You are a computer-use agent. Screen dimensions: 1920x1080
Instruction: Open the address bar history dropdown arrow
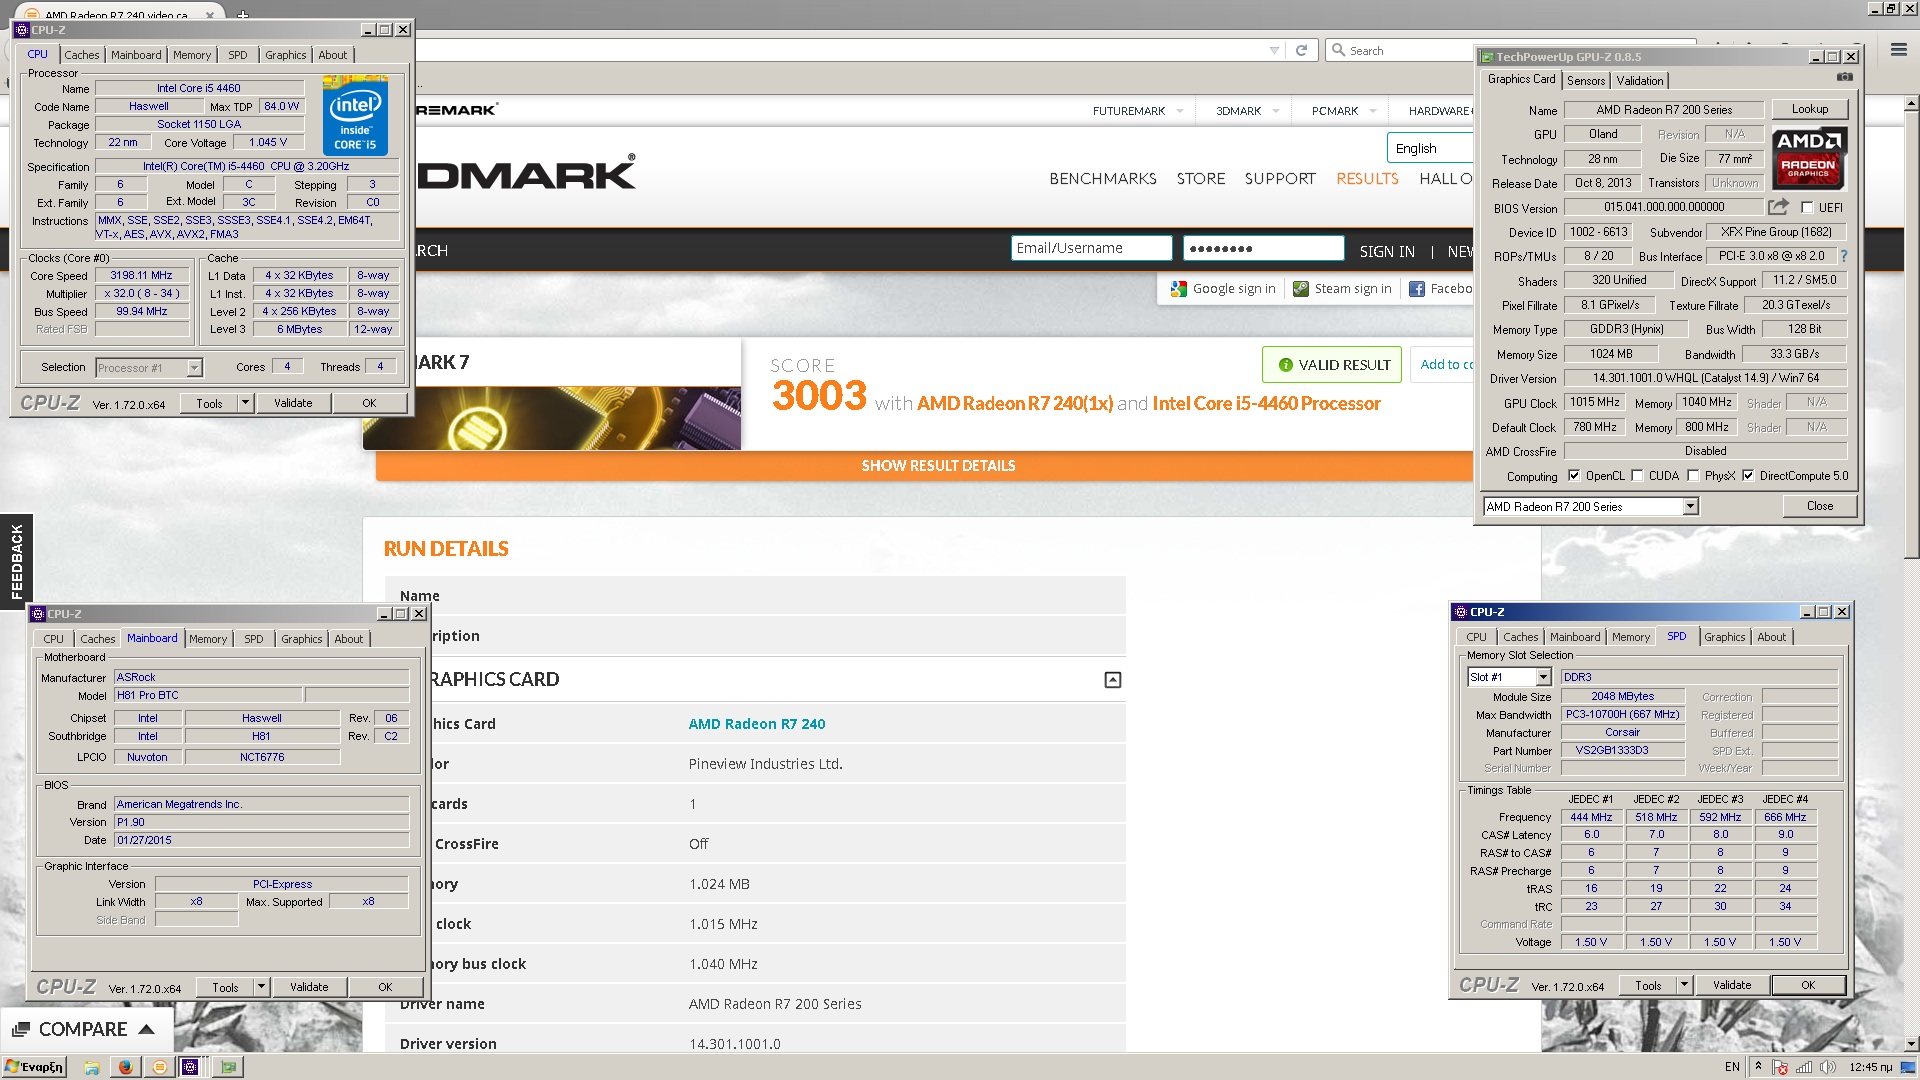coord(1274,50)
